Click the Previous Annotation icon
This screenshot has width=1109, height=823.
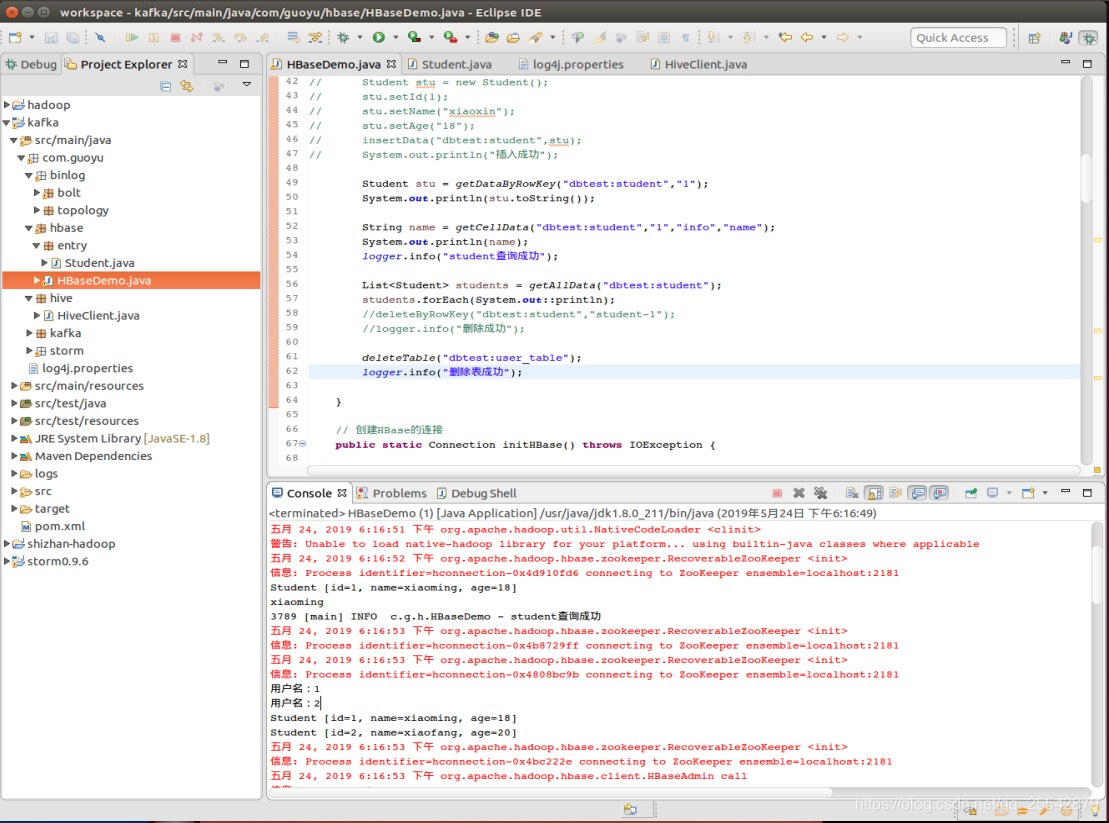[x=749, y=37]
